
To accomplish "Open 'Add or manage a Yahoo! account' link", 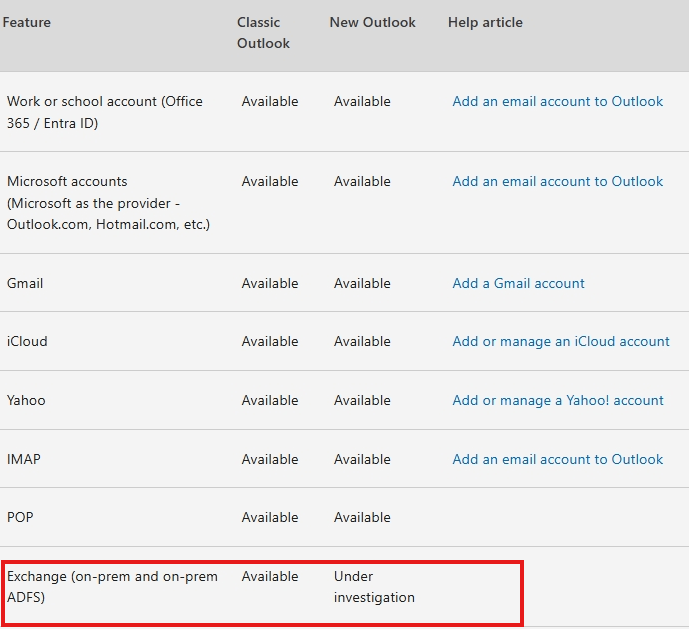I will point(558,401).
